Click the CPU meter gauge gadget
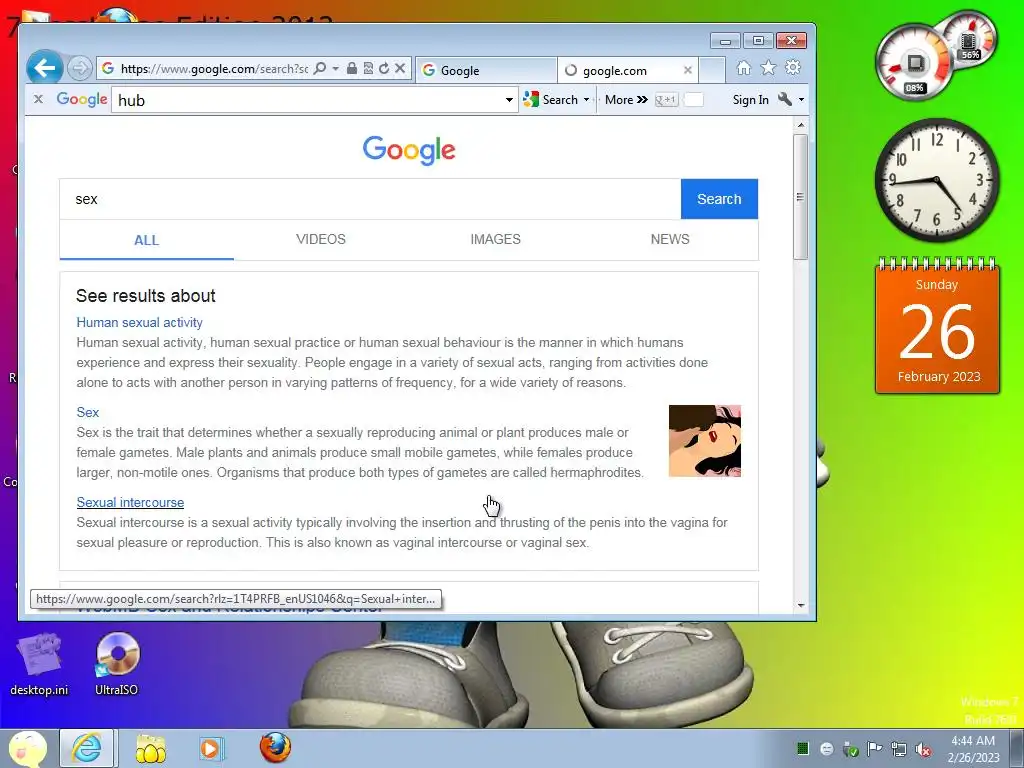Image resolution: width=1024 pixels, height=768 pixels. tap(913, 63)
